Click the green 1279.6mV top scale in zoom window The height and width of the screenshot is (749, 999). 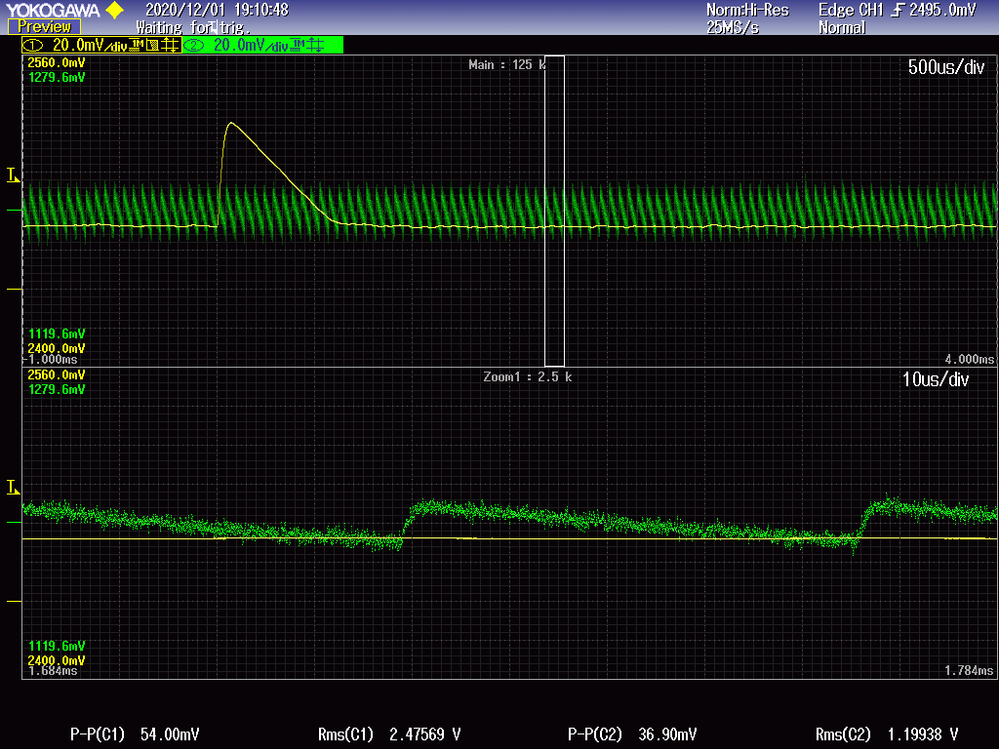pos(56,389)
